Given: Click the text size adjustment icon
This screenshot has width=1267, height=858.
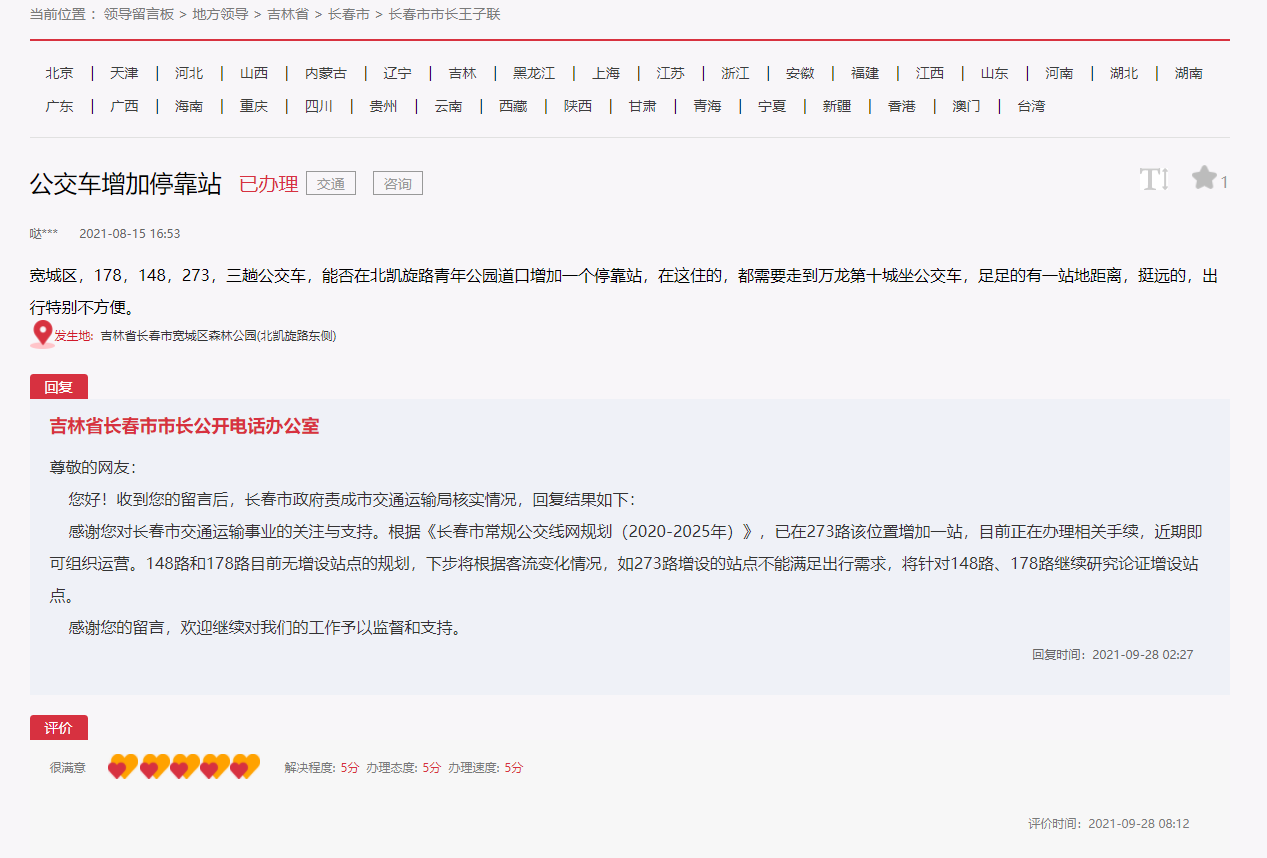Looking at the screenshot, I should [1153, 180].
